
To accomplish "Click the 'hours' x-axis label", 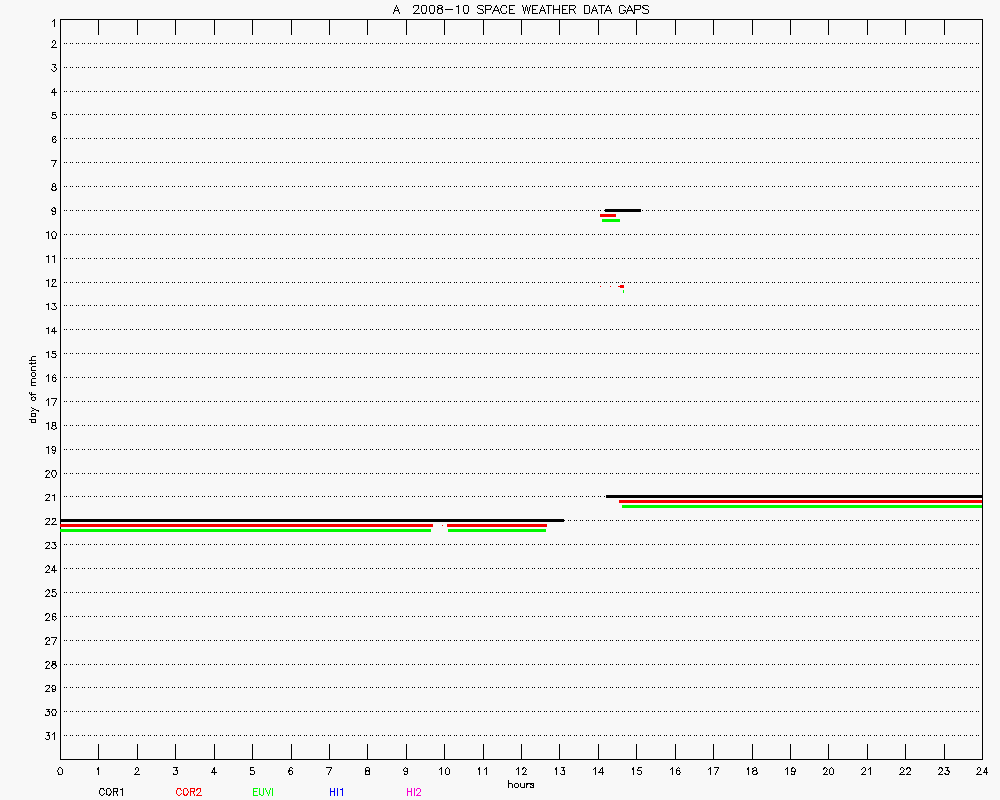I will click(x=520, y=785).
